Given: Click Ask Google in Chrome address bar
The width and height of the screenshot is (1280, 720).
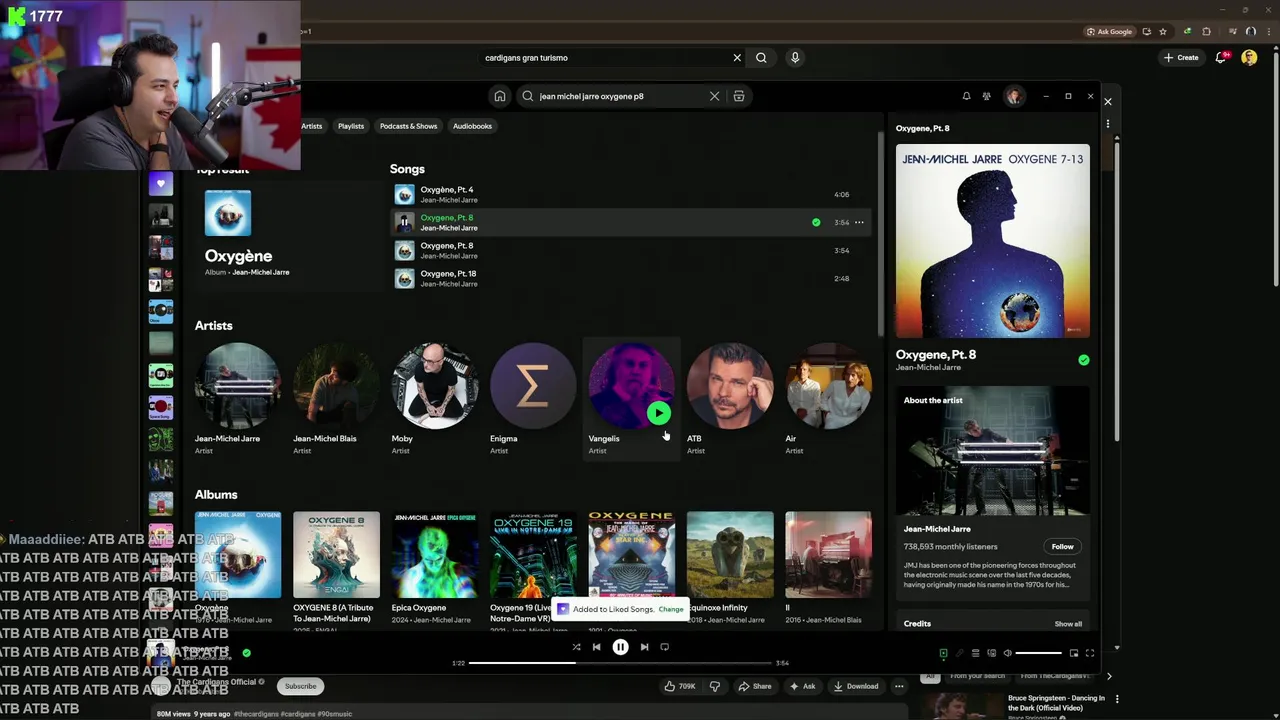Looking at the screenshot, I should pos(1110,31).
